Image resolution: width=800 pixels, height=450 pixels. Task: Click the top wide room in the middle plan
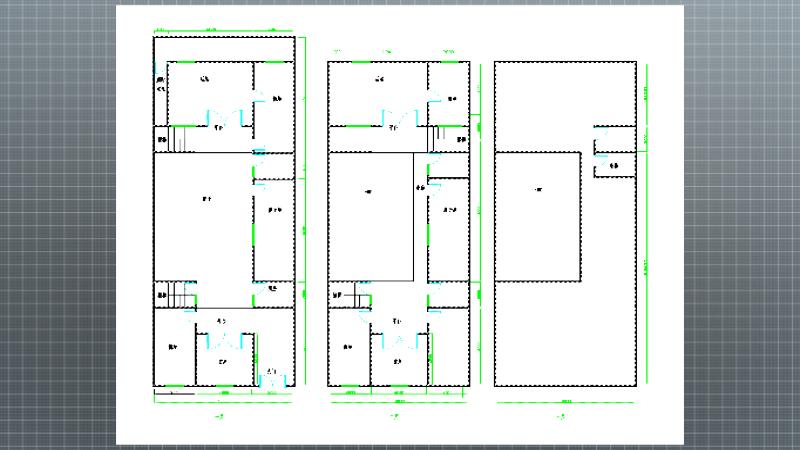[379, 92]
